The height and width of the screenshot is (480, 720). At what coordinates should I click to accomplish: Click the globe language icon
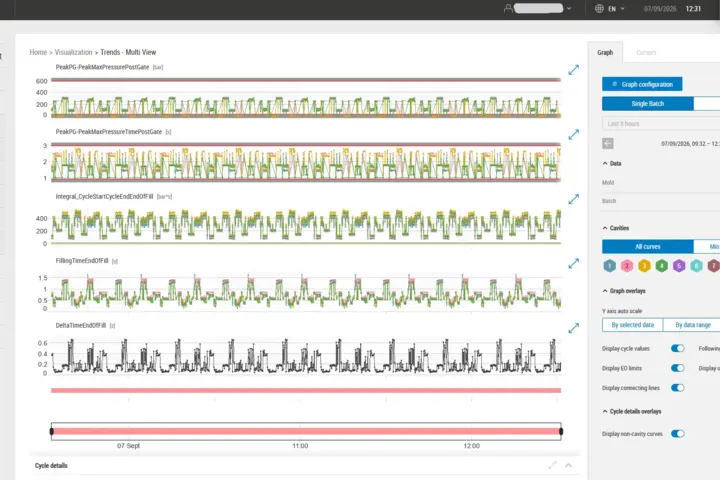599,8
